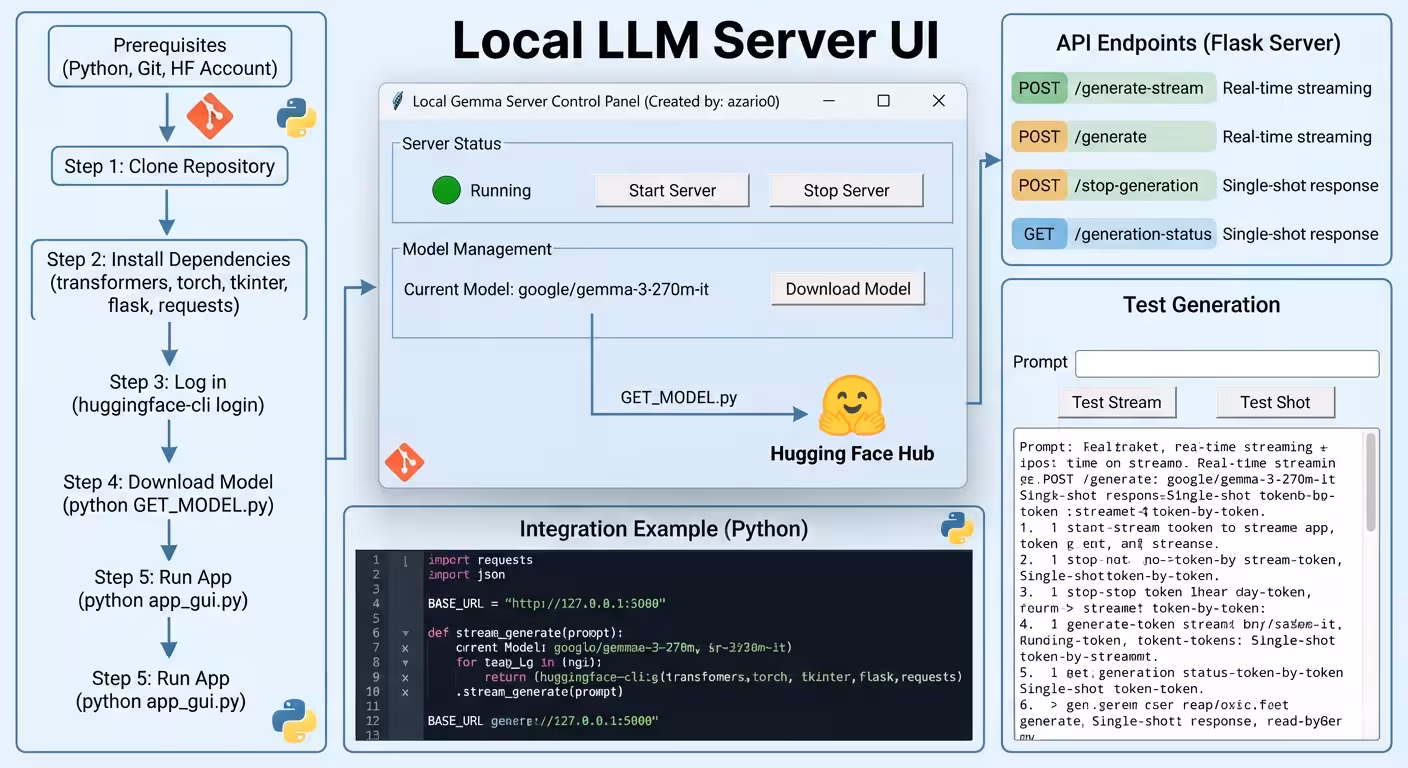The image size is (1408, 768).
Task: Click the /stop-generation endpoint path
Action: pos(1136,185)
